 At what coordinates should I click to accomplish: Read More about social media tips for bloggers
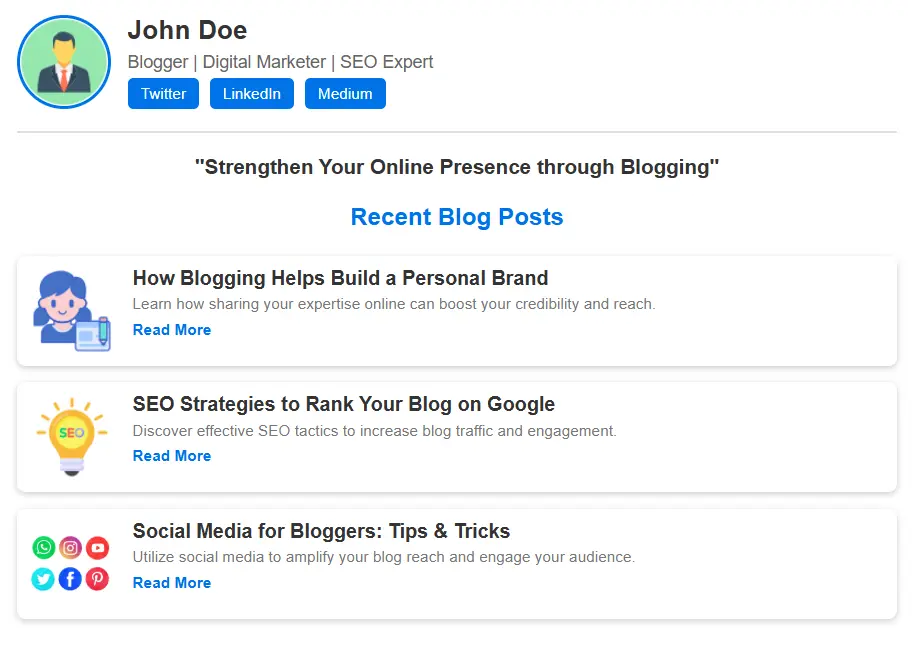point(171,582)
